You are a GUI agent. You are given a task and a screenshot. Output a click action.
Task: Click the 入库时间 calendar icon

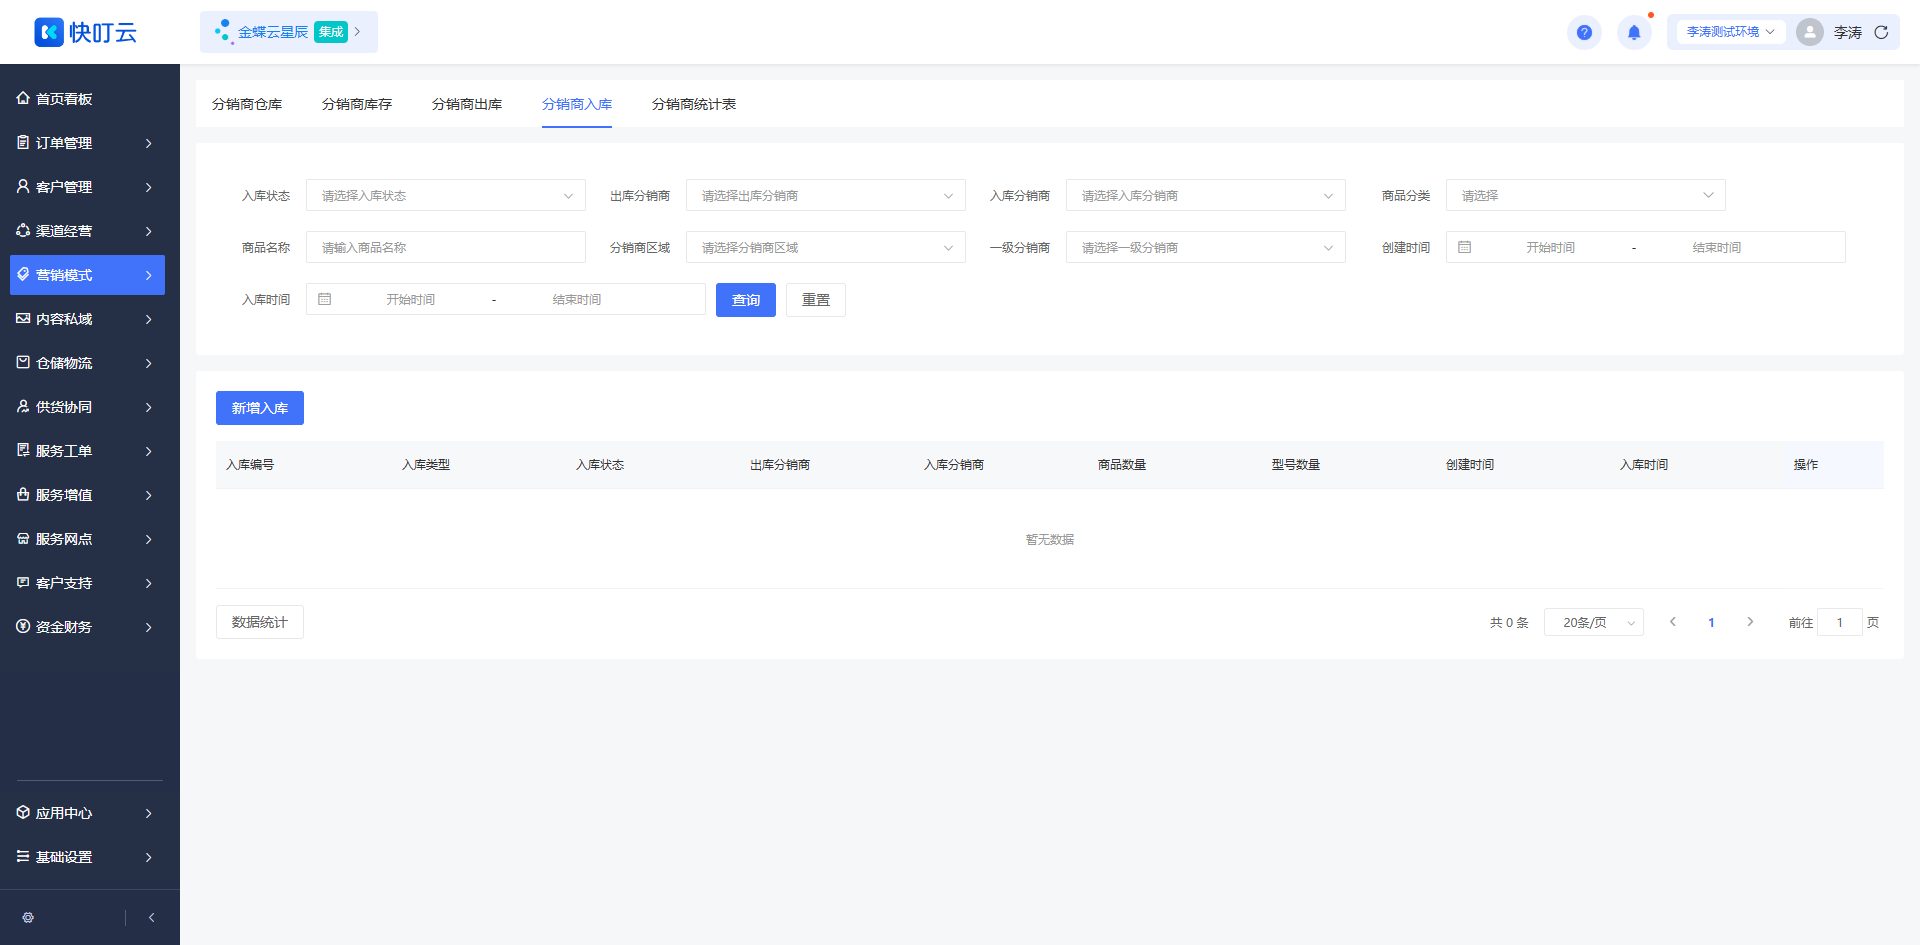point(324,299)
